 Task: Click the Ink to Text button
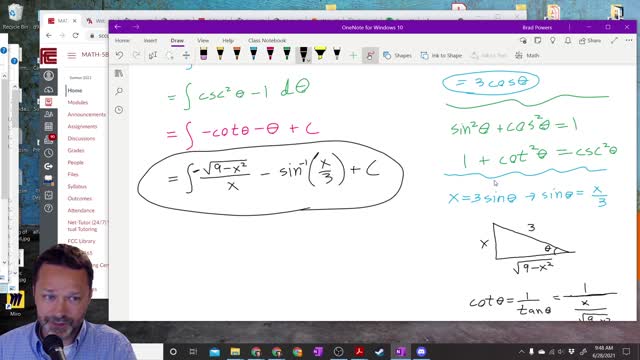pyautogui.click(x=488, y=56)
